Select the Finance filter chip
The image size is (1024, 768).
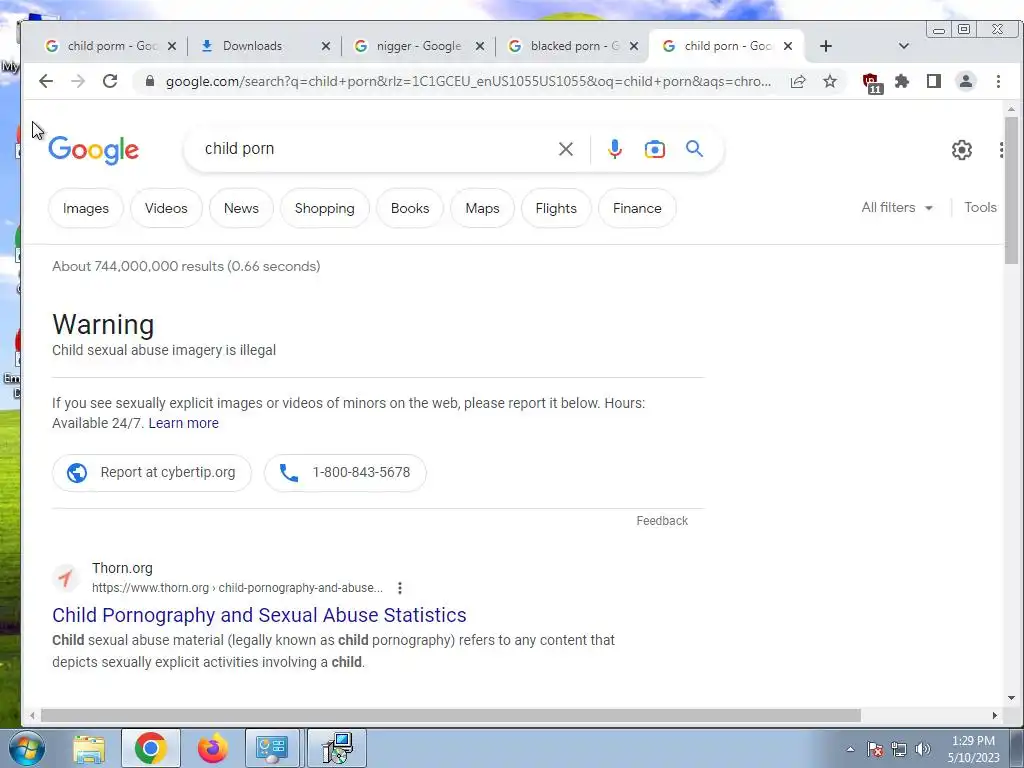click(637, 208)
